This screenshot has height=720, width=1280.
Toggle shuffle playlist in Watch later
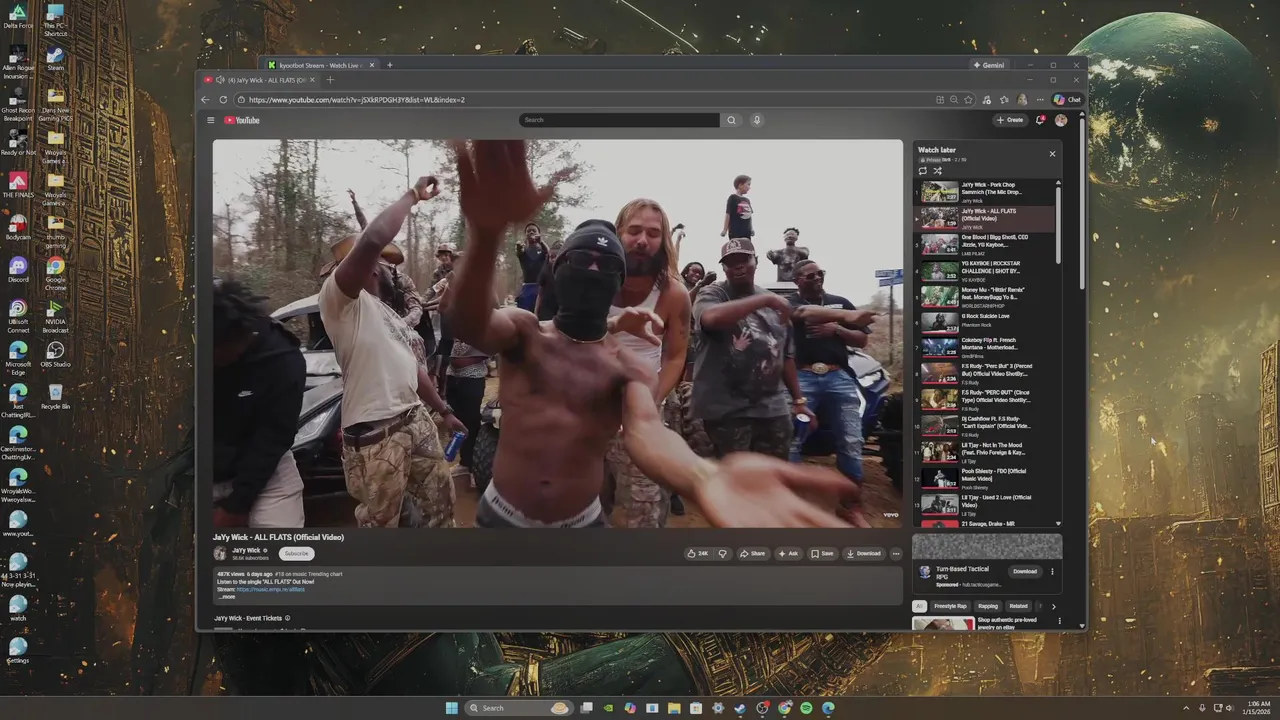point(938,171)
